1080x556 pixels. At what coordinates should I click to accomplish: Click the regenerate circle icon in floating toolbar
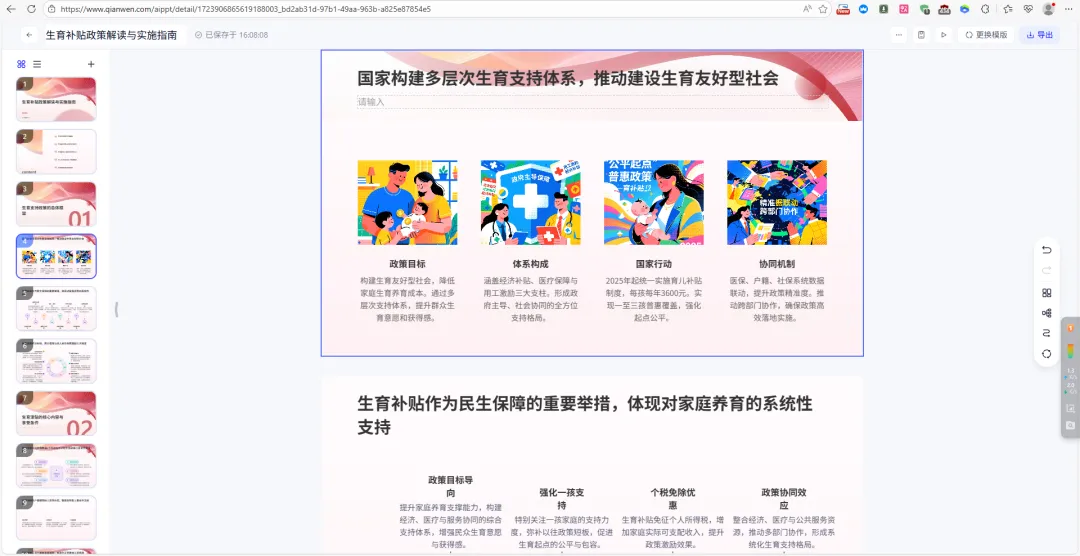point(1046,353)
